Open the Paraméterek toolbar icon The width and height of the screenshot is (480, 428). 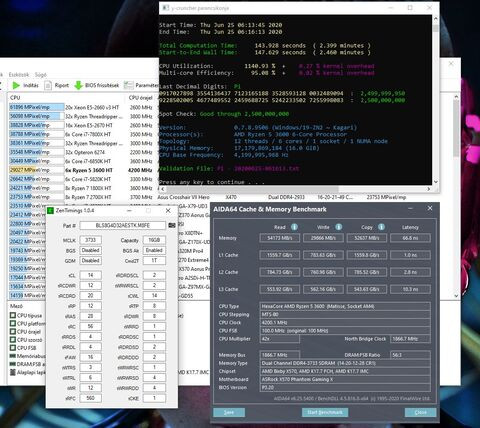coord(128,85)
